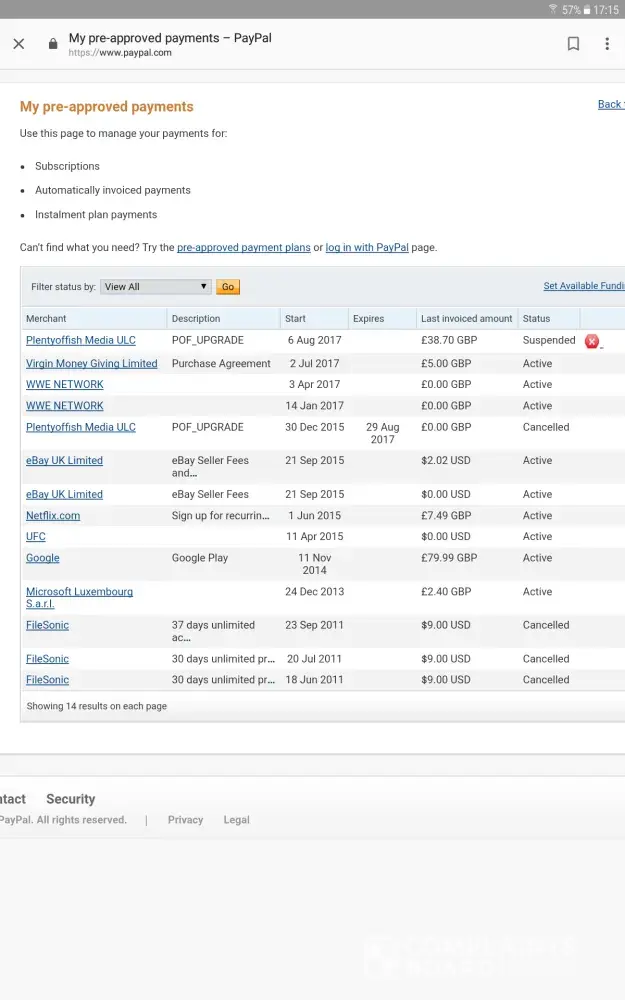Open the Filter status View All dropdown
Viewport: 625px width, 1000px height.
pyautogui.click(x=156, y=287)
